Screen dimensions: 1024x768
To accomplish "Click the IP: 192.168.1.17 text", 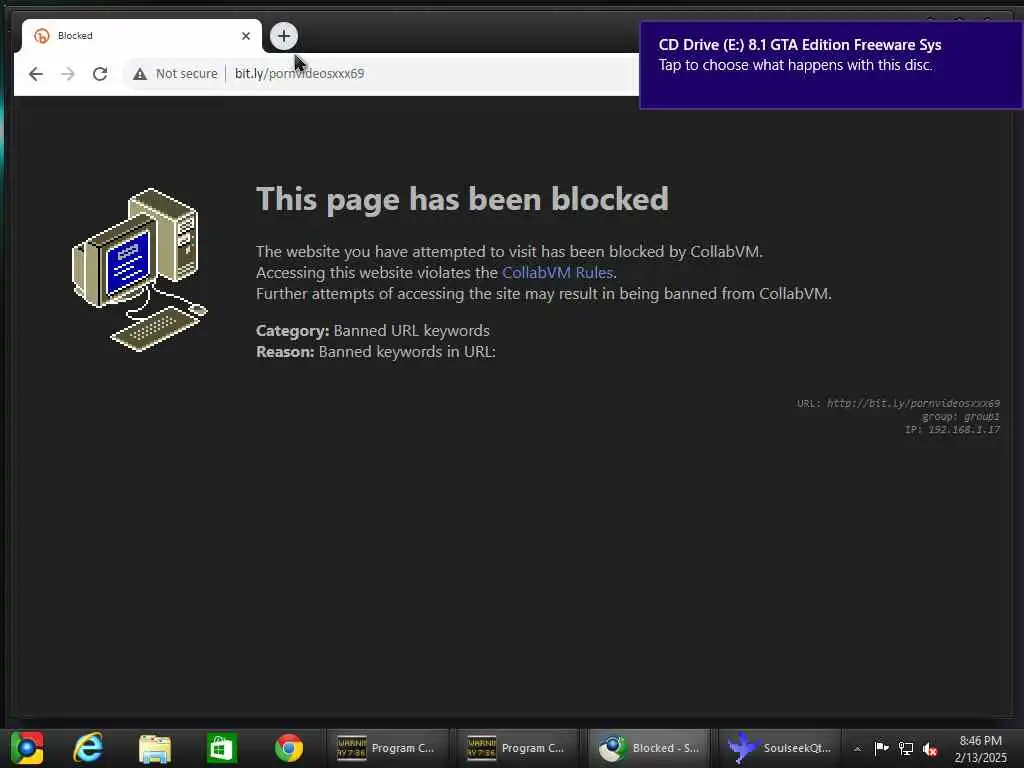I will click(x=952, y=430).
